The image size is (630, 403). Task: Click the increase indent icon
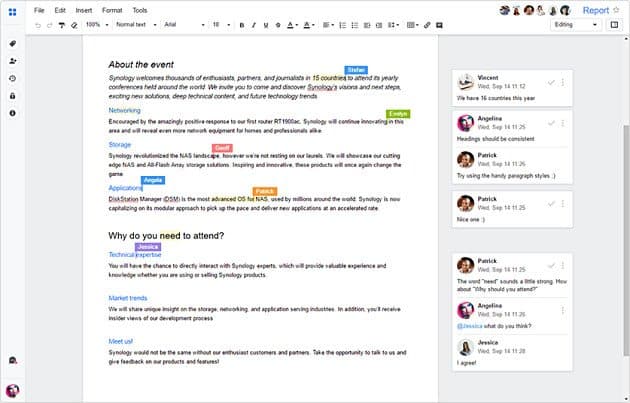379,25
